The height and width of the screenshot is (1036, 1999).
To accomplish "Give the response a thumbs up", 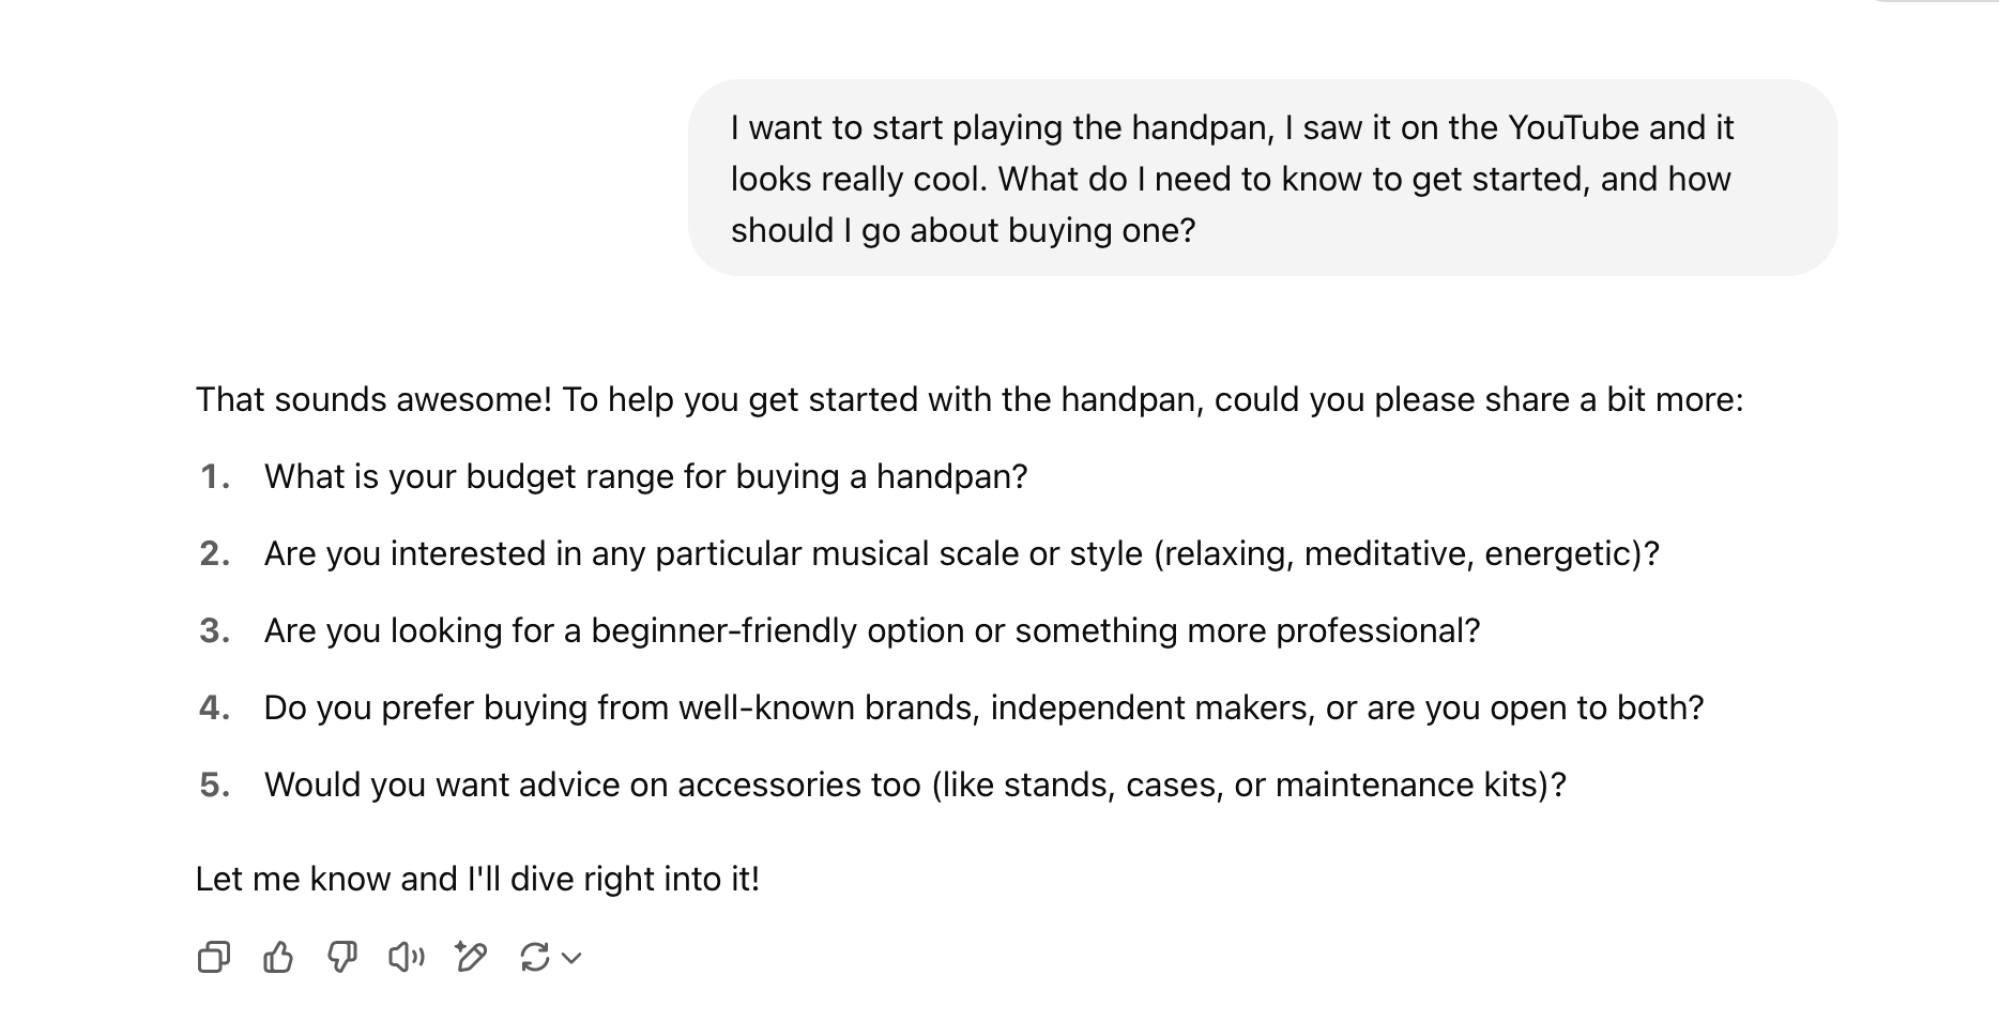I will [x=278, y=957].
